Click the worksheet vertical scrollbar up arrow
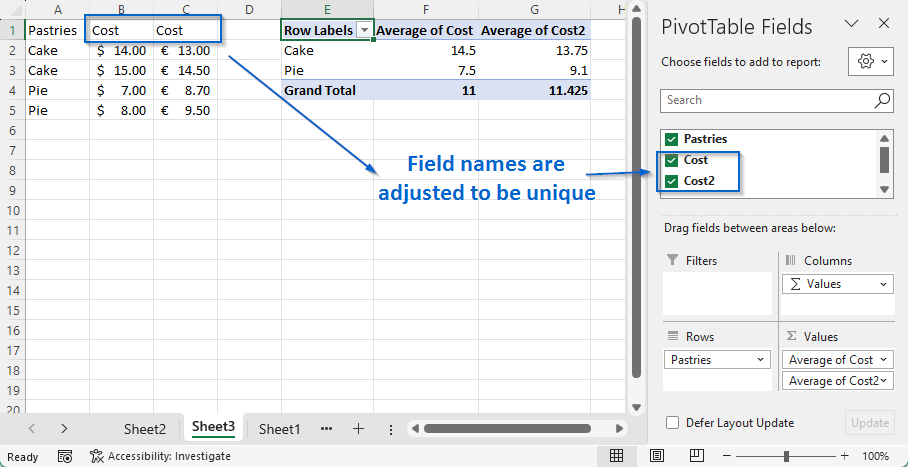This screenshot has height=467, width=908. point(635,9)
